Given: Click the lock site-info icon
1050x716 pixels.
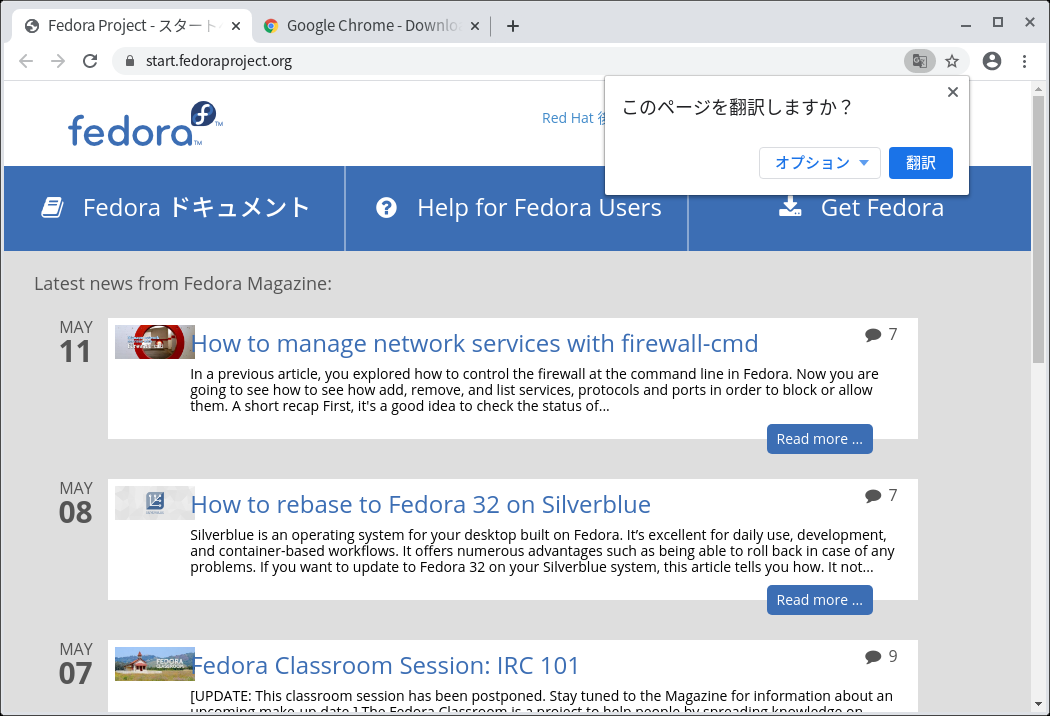Looking at the screenshot, I should click(x=130, y=61).
